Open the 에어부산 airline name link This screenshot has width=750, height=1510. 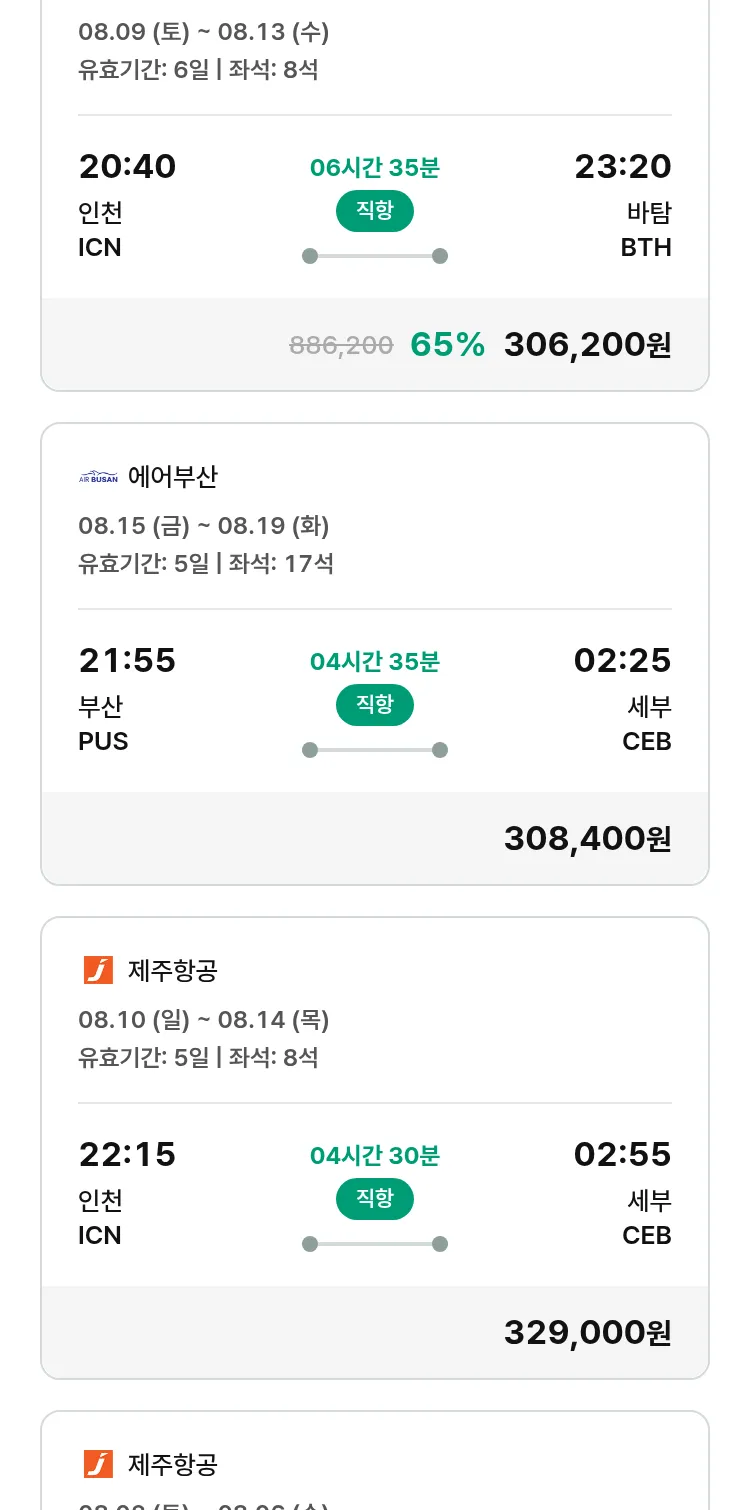(x=173, y=477)
